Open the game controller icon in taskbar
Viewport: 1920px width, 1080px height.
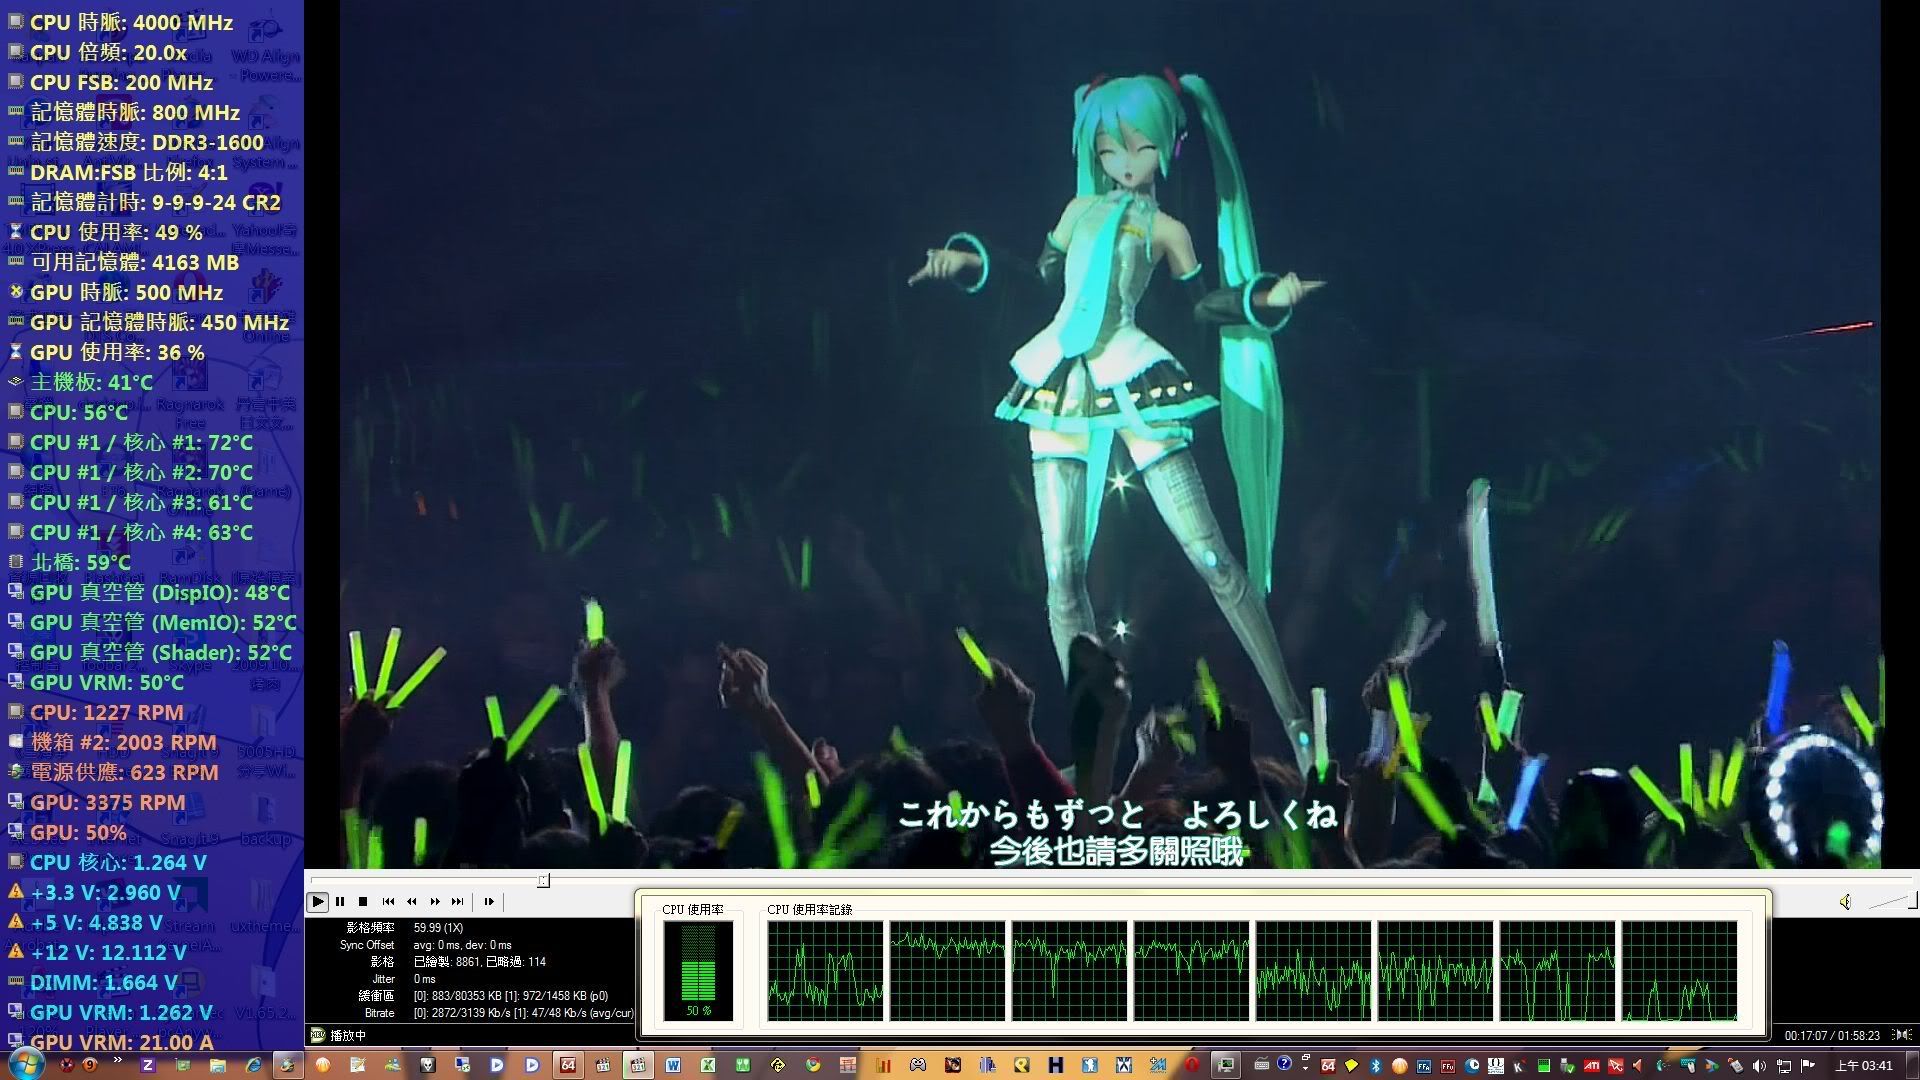pyautogui.click(x=917, y=1065)
